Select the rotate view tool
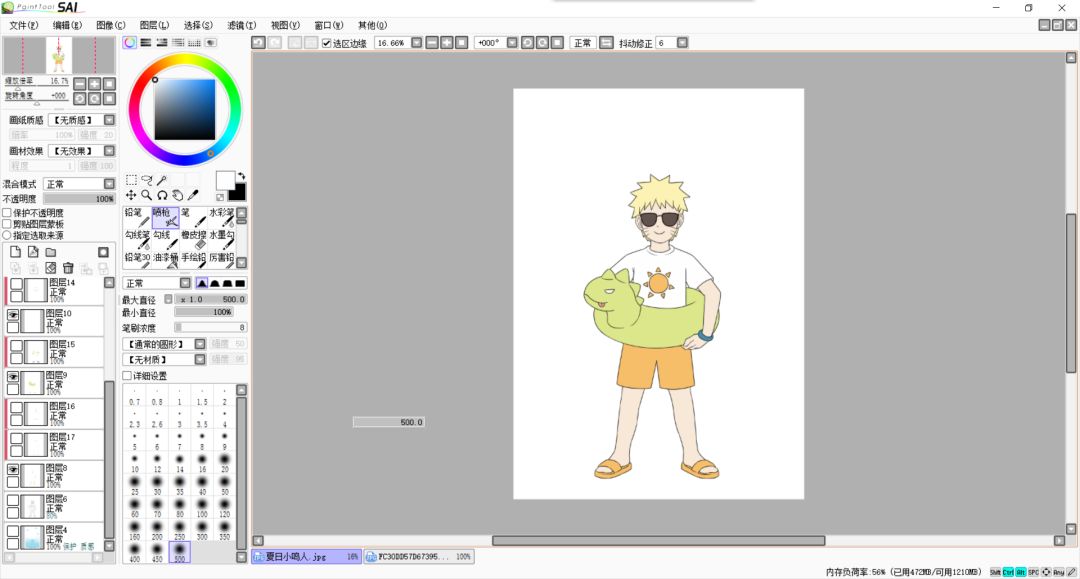 pos(162,196)
